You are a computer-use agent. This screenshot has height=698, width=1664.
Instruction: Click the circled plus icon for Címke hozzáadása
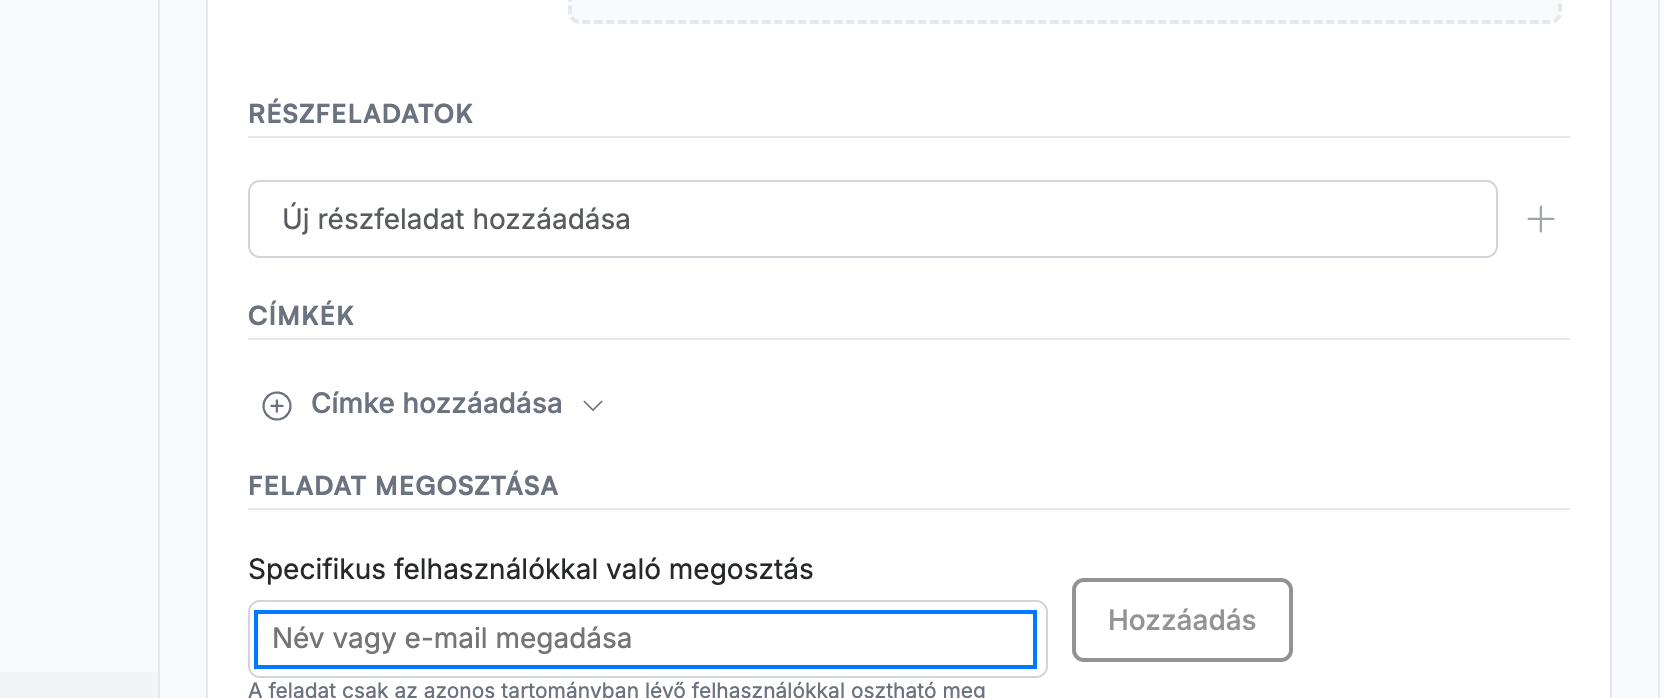277,405
